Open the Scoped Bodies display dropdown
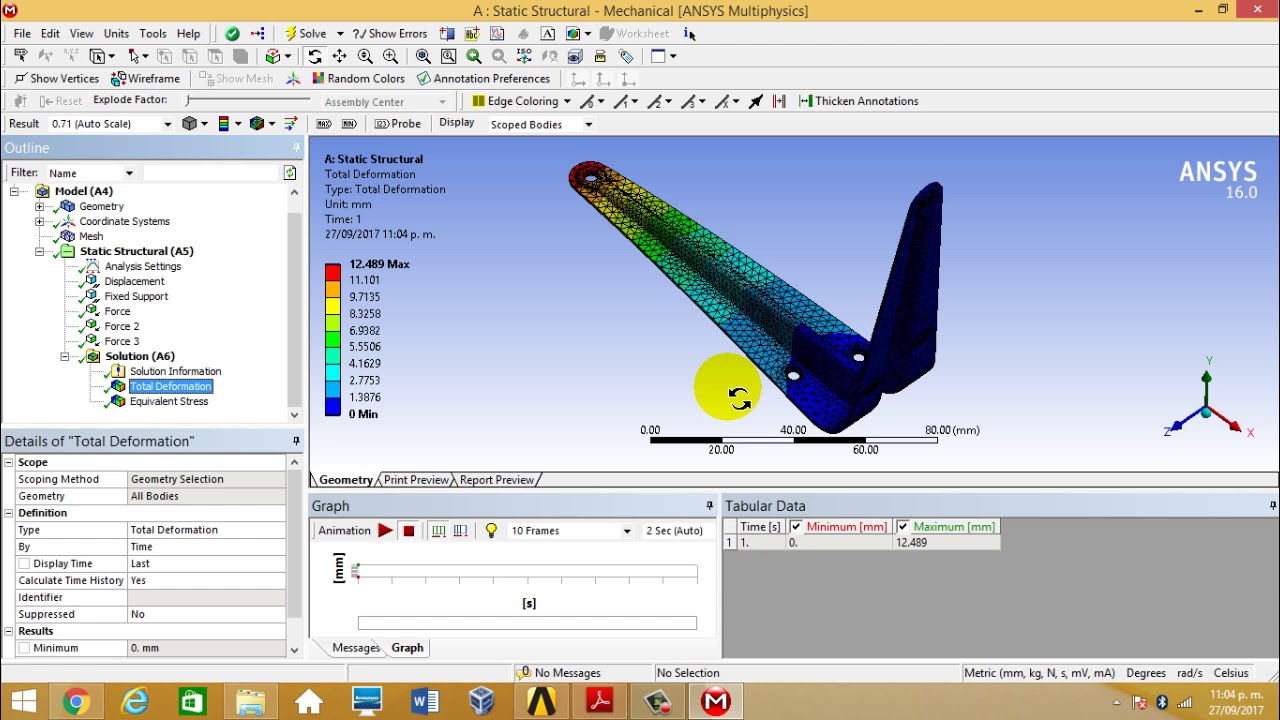The width and height of the screenshot is (1280, 720). (x=588, y=125)
